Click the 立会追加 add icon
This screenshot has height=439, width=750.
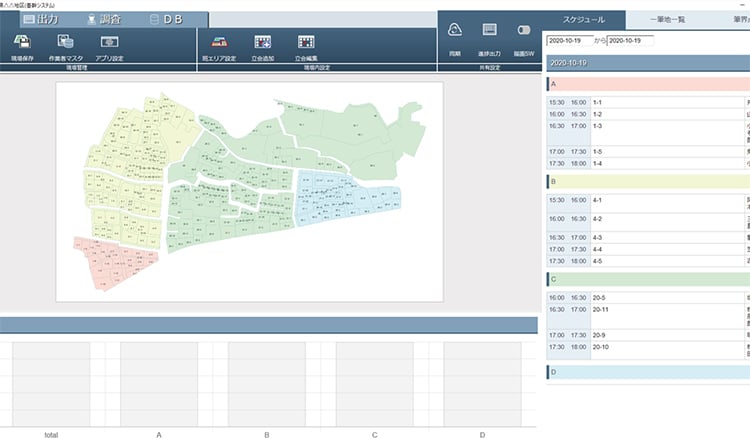coord(263,42)
